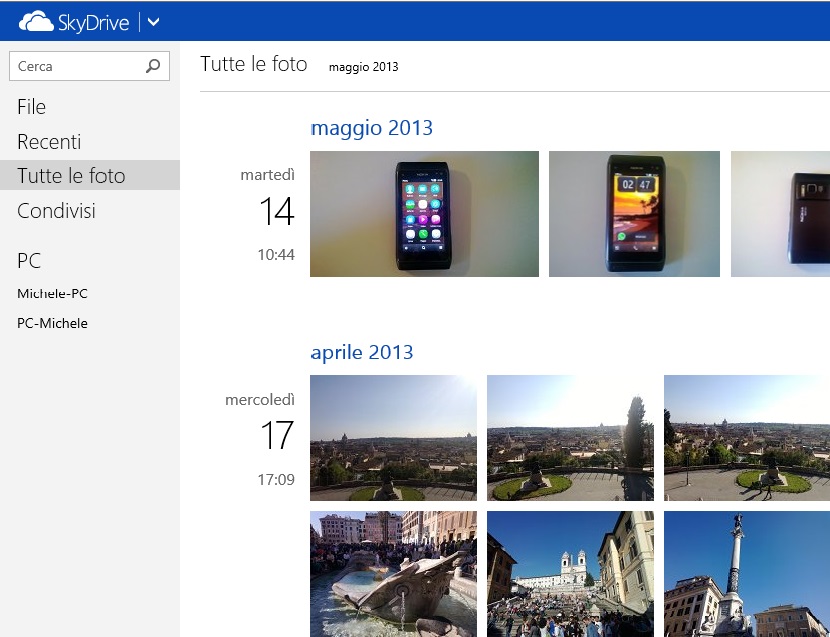Open the Rome skyline photo with cypress tree
Image resolution: width=830 pixels, height=637 pixels.
(570, 438)
